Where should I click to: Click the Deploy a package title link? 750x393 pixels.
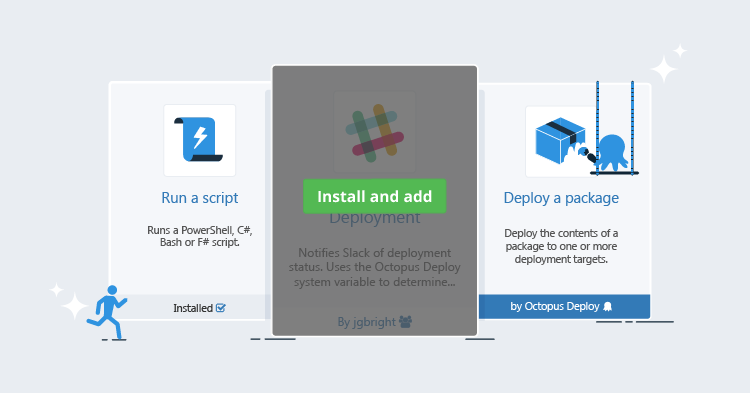(561, 198)
